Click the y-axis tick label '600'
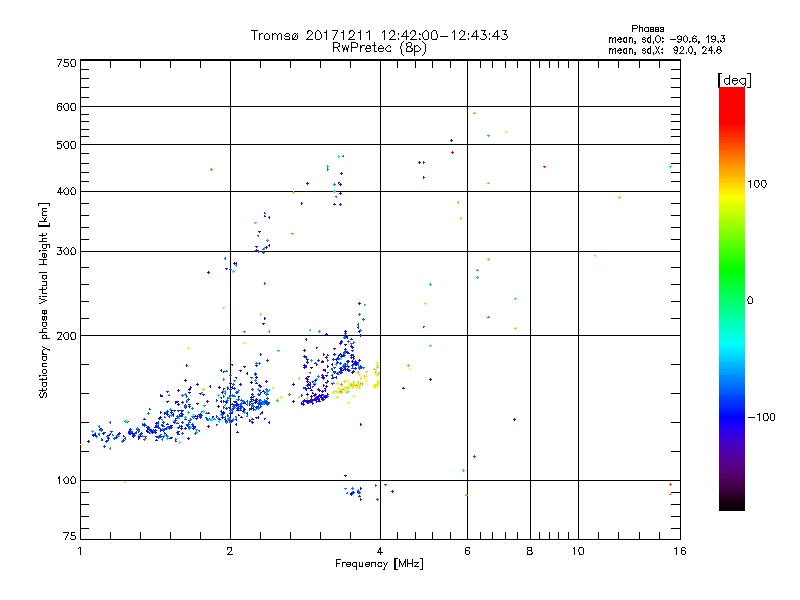The image size is (800, 600). pyautogui.click(x=66, y=107)
